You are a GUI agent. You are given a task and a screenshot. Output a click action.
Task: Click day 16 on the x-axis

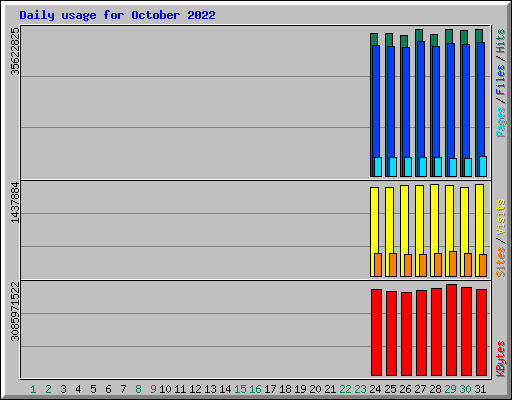[x=255, y=389]
